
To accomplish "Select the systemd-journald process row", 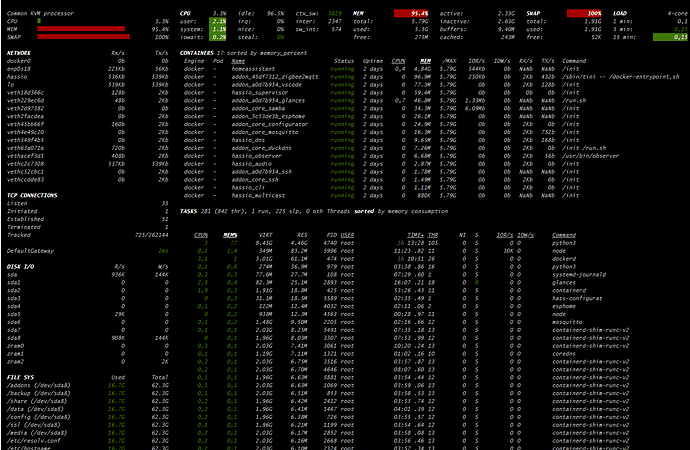I will pos(400,274).
